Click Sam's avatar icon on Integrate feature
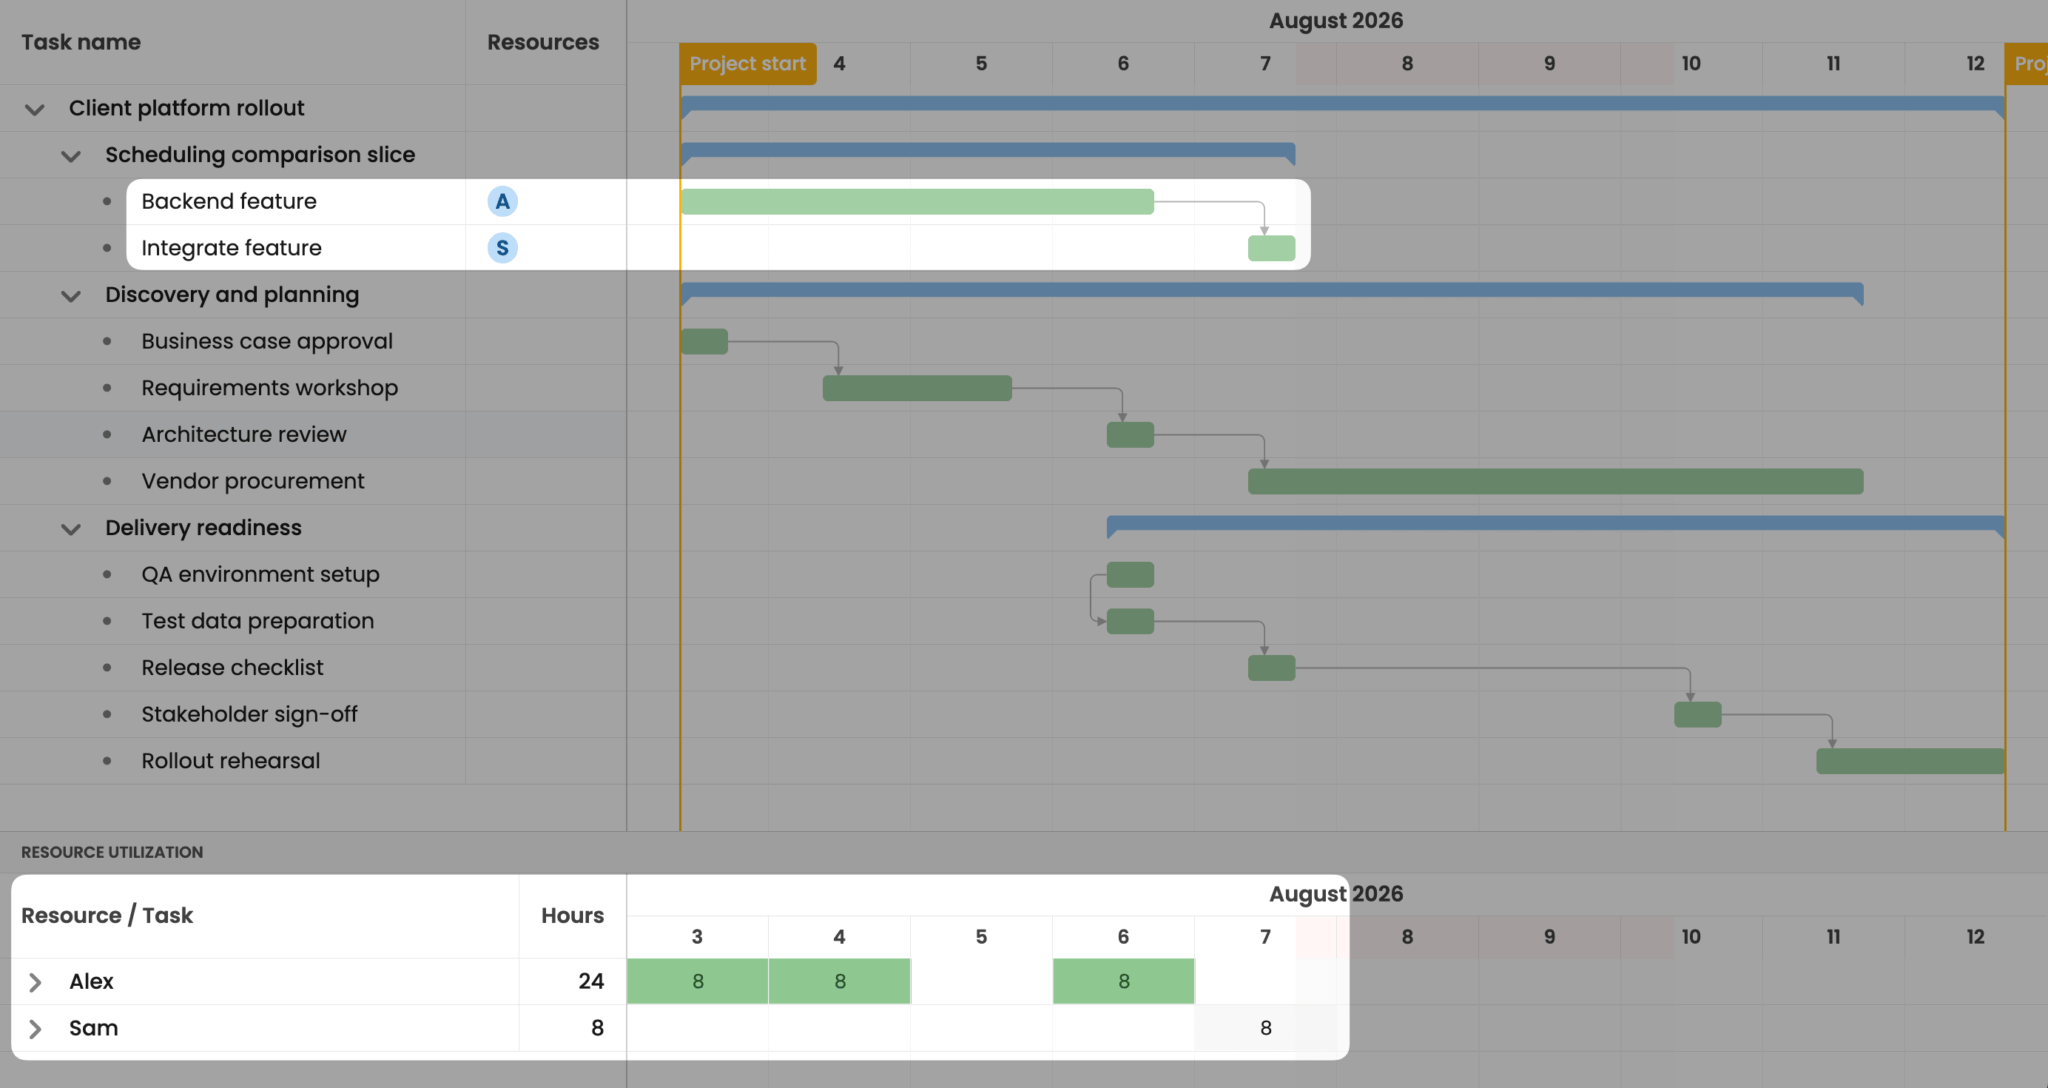The image size is (2048, 1088). click(x=502, y=248)
